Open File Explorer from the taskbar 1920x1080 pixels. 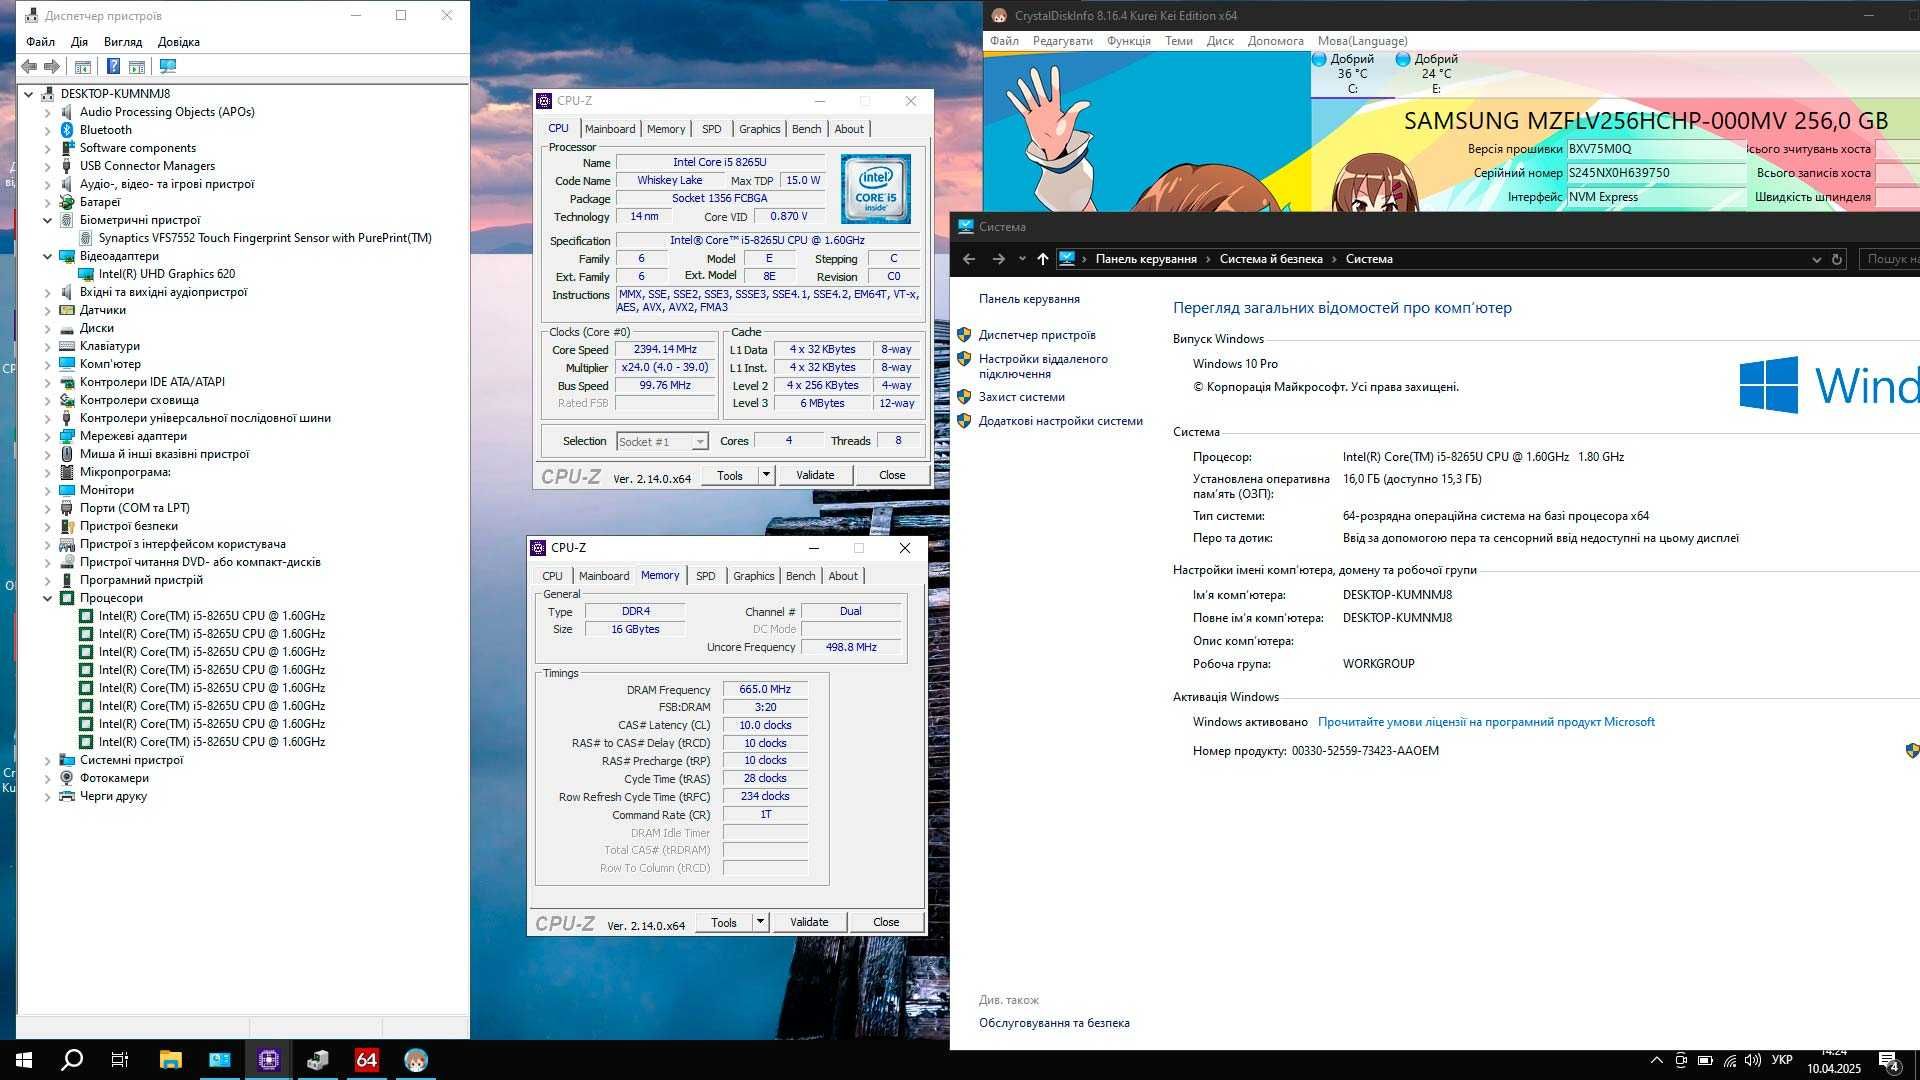(171, 1060)
